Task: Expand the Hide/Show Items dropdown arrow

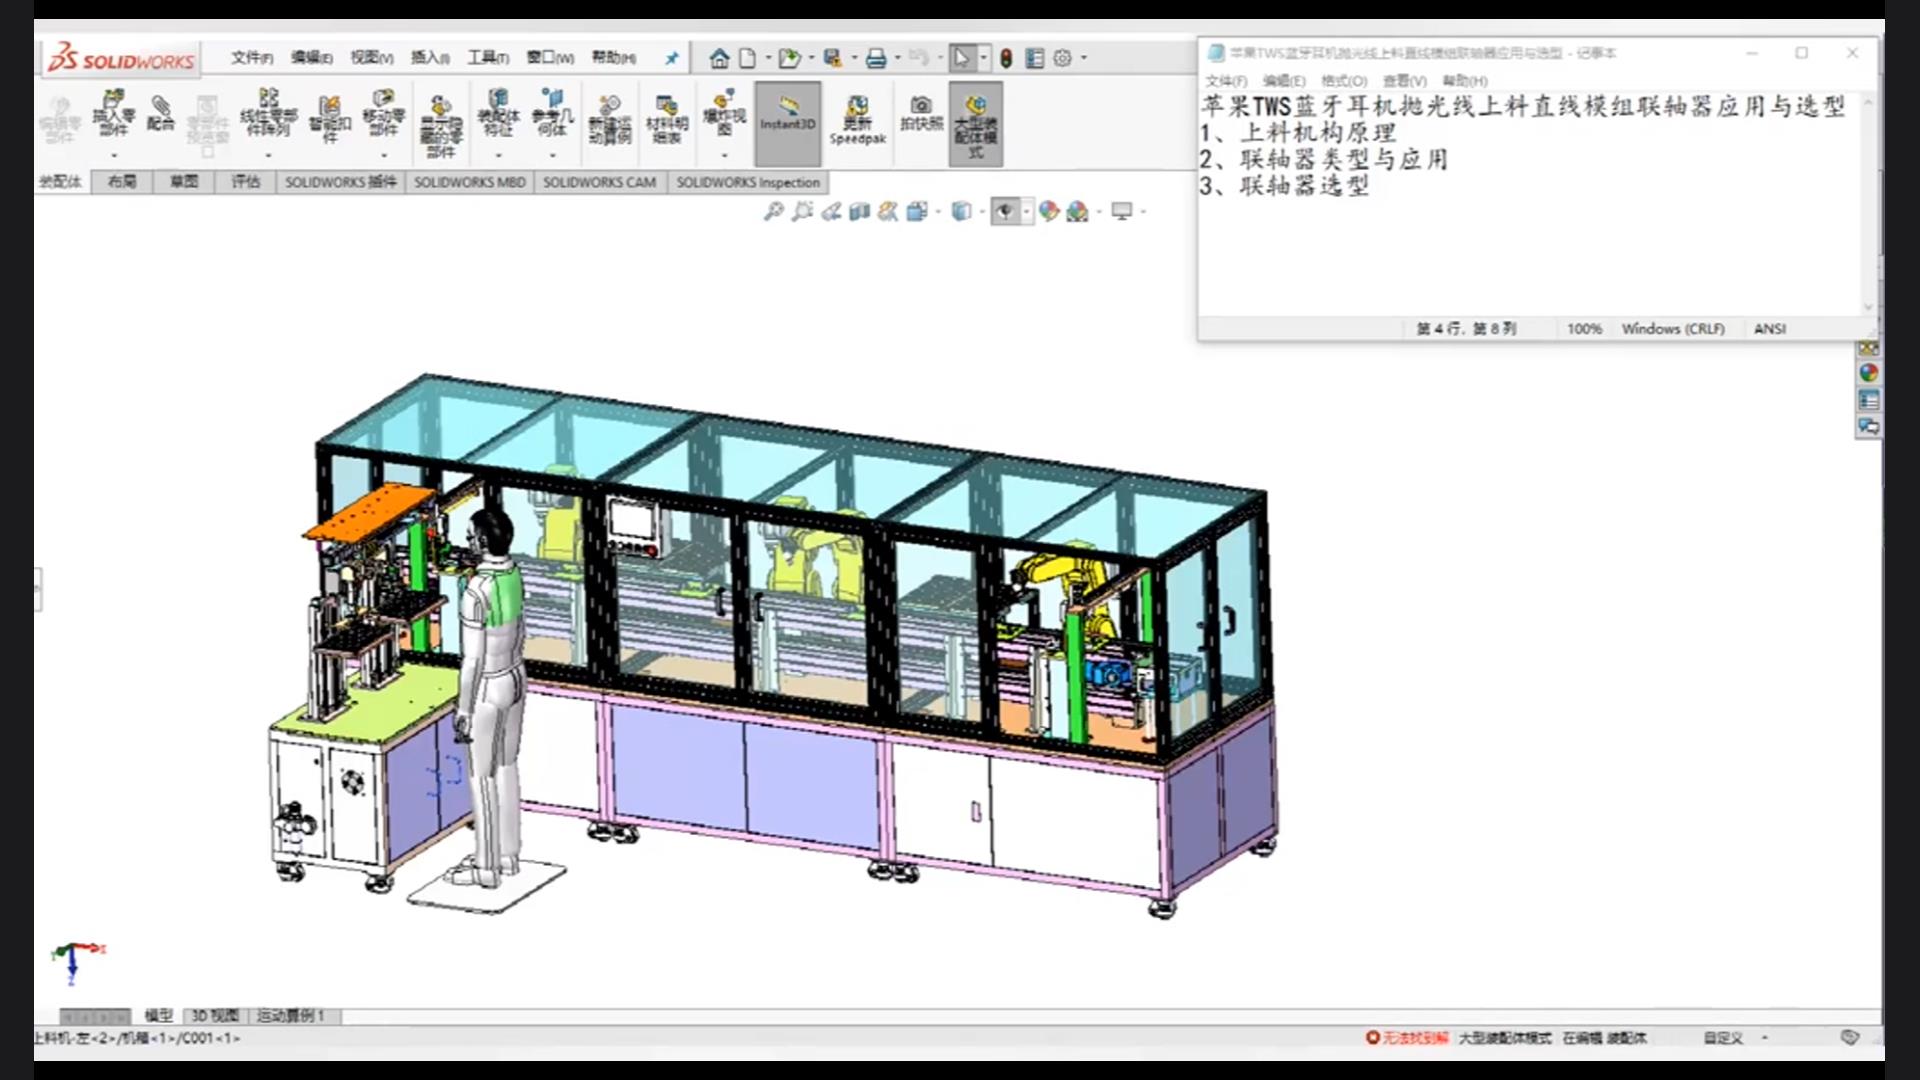Action: [x=1026, y=211]
